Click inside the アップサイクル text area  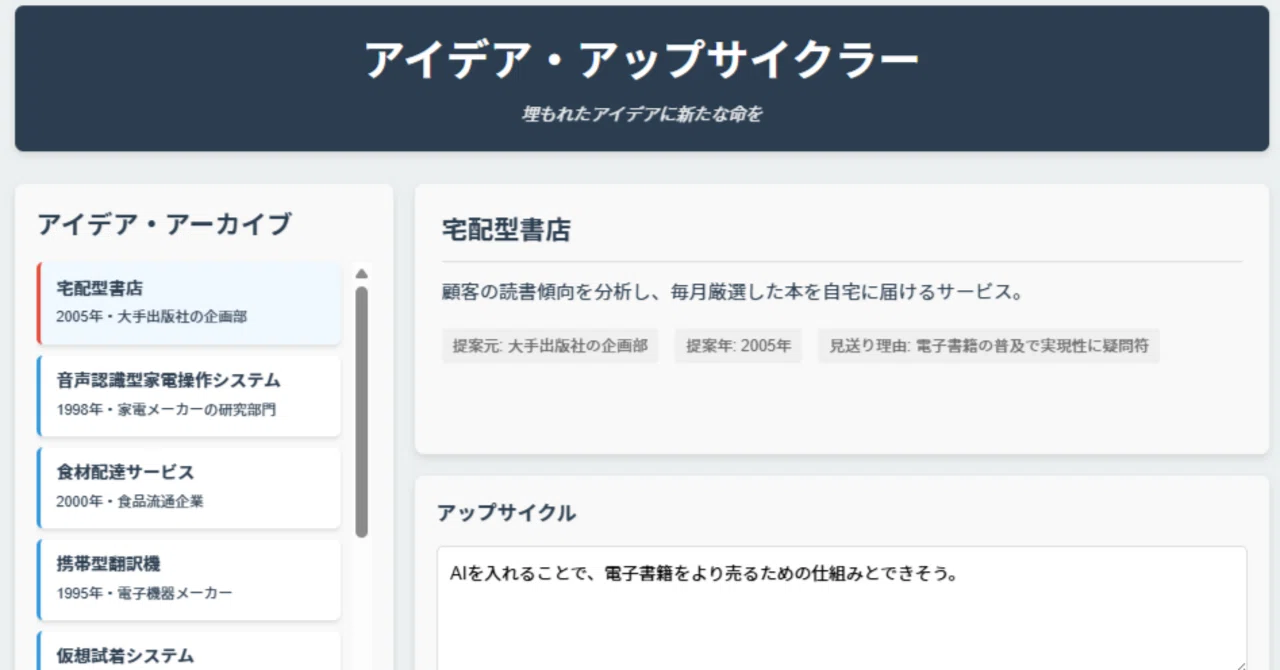pos(842,608)
